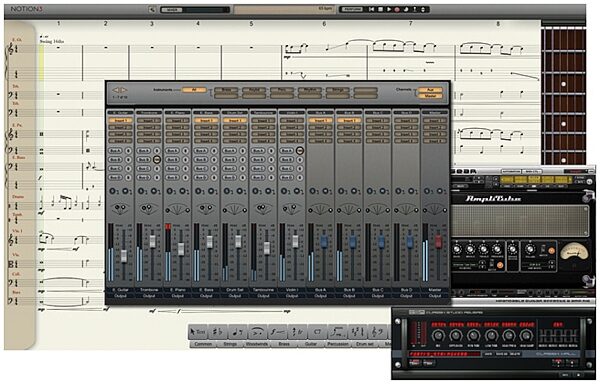Open Output selector on E. Piano channel
Screen dimensions: 600x384
(x=177, y=296)
